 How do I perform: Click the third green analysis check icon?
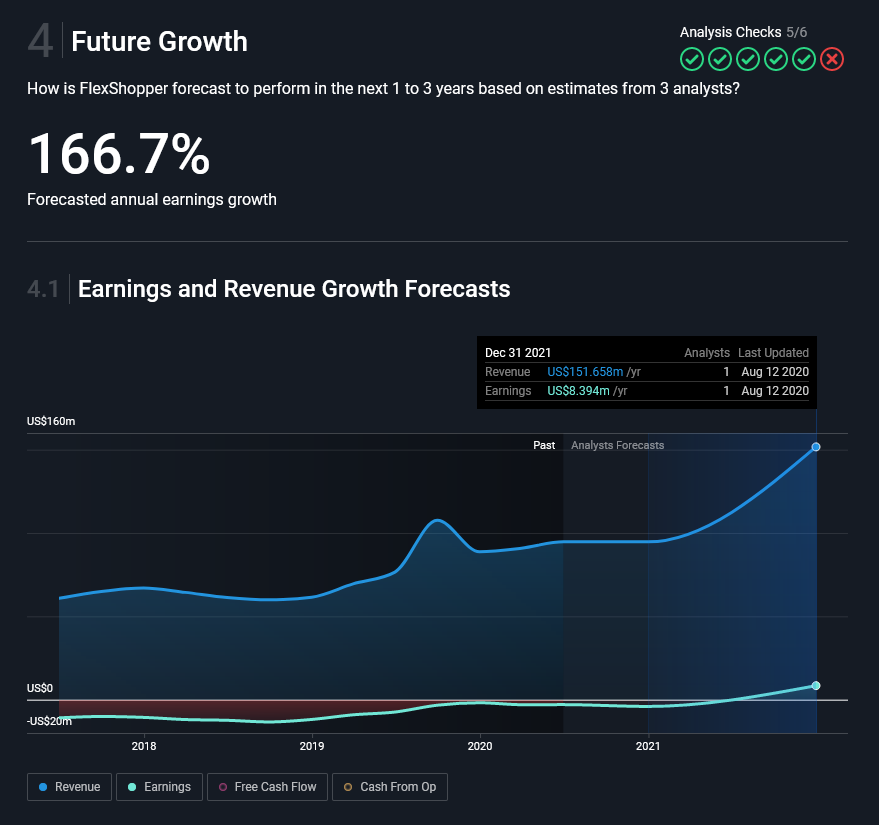(x=748, y=59)
